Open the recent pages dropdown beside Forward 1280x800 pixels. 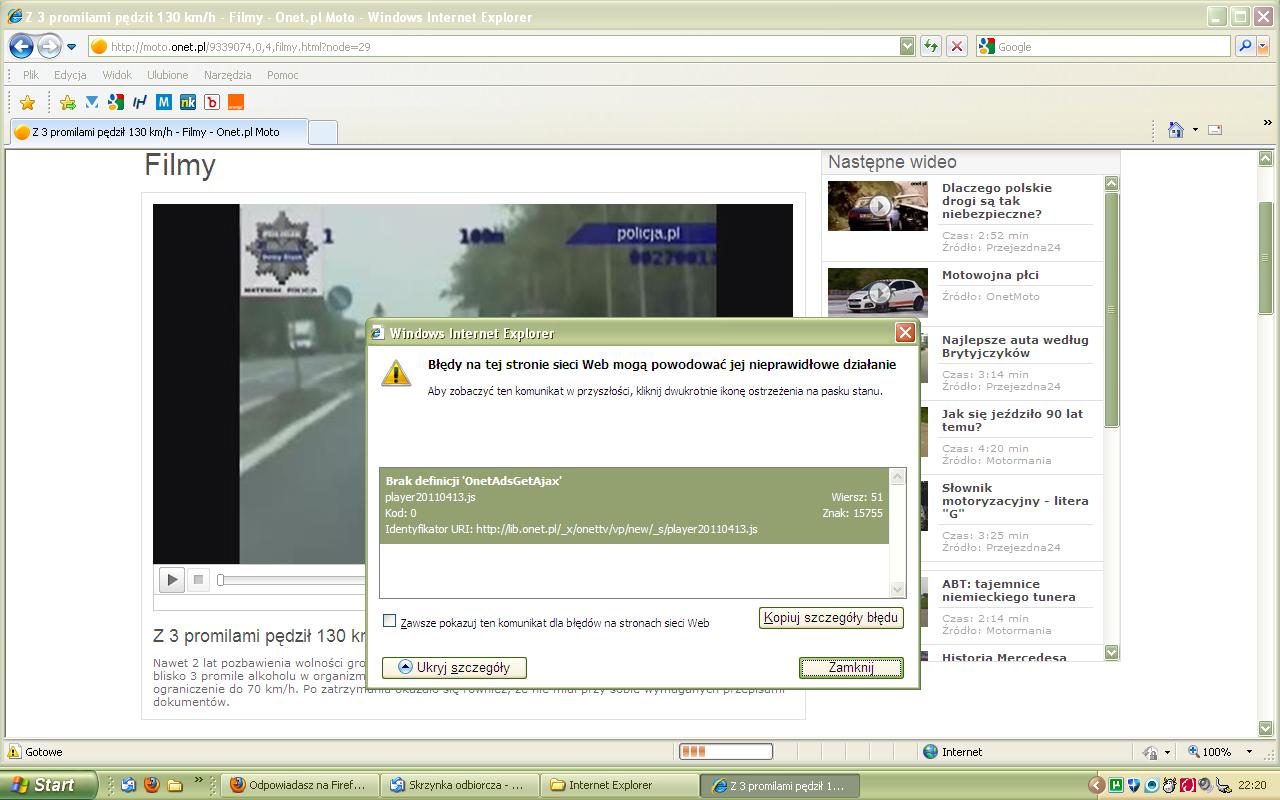[x=72, y=47]
